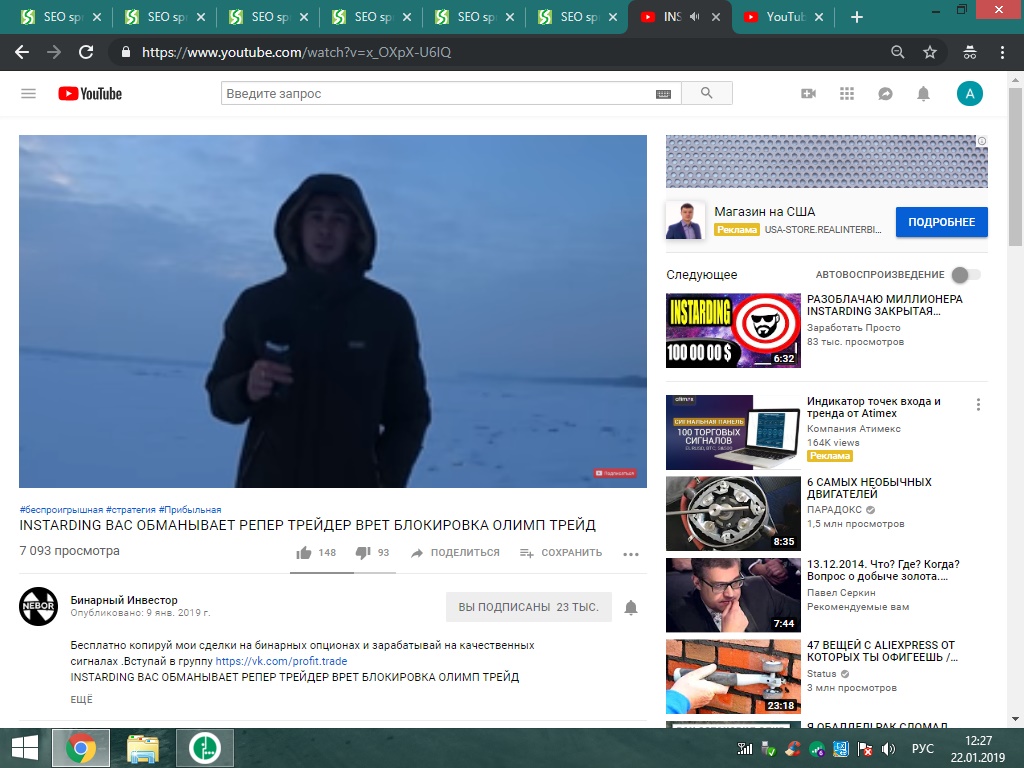Click the like/dislike ratio bar
Screen dimensions: 1024x768
pyautogui.click(x=343, y=573)
